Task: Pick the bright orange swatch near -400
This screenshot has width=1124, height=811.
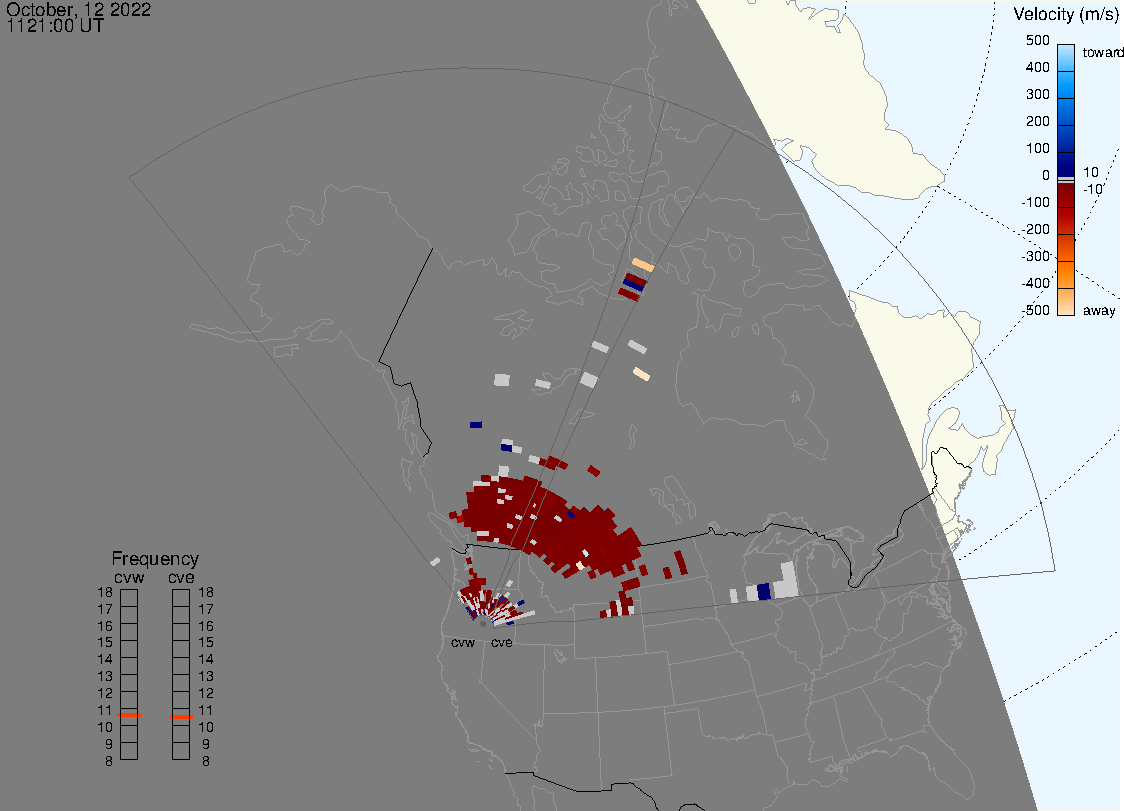Action: 1066,275
